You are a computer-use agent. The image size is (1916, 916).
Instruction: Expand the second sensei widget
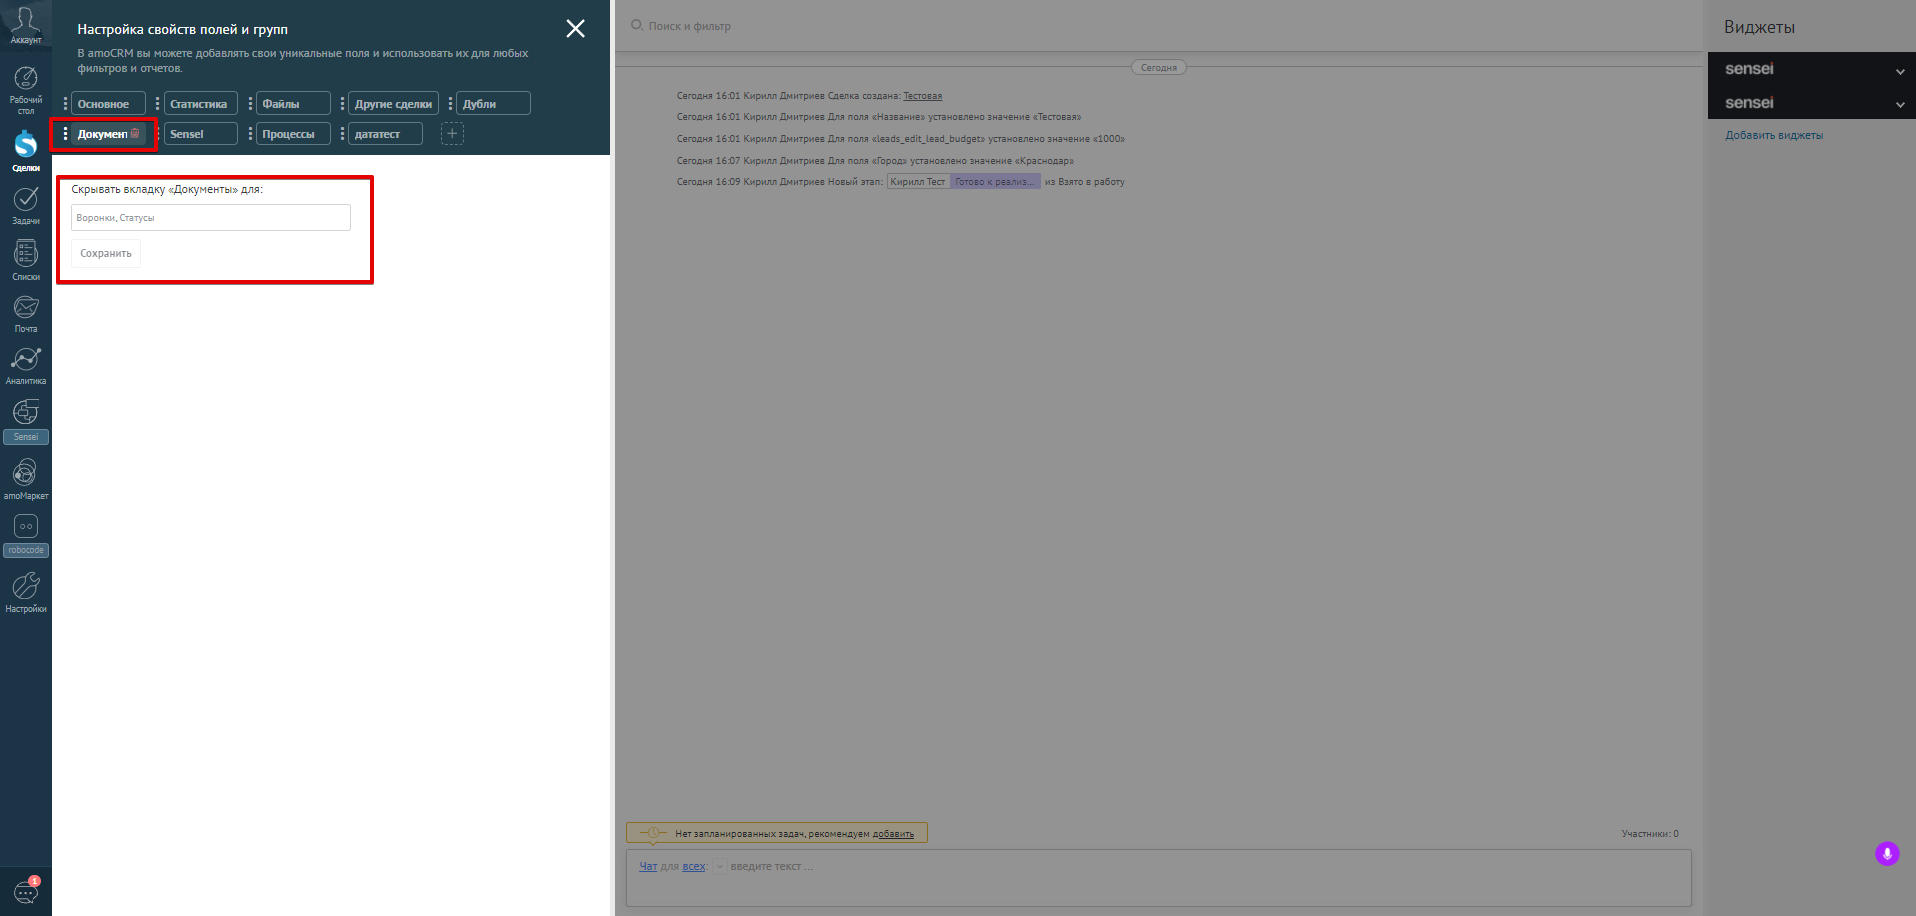(1900, 104)
